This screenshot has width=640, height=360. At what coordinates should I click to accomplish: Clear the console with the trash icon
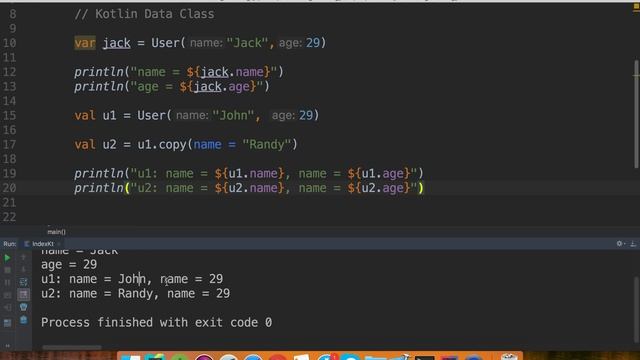click(23, 320)
